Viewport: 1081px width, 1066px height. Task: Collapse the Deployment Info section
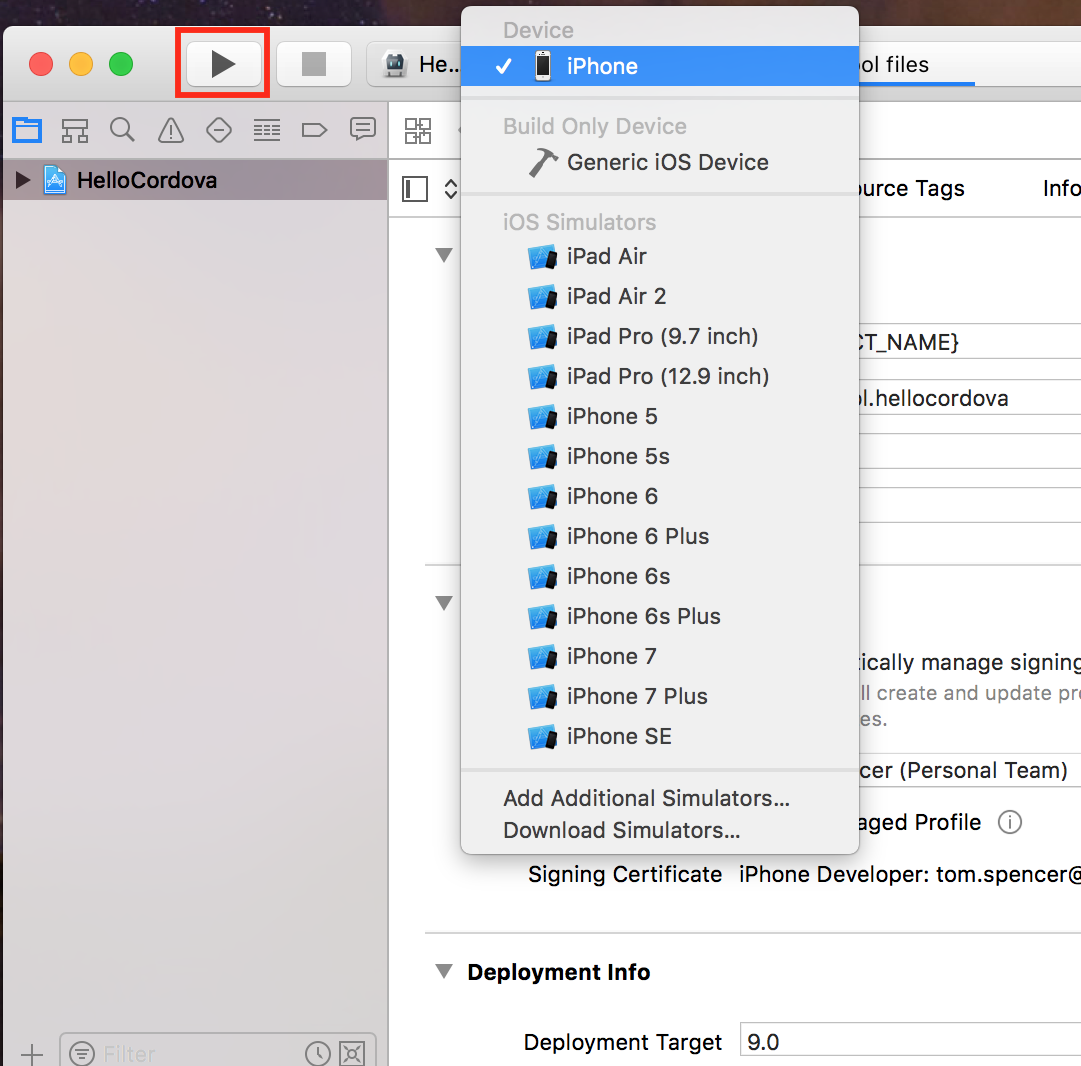[x=443, y=971]
